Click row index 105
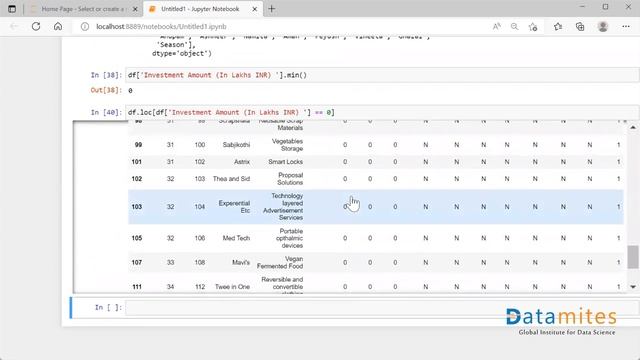 [137, 238]
